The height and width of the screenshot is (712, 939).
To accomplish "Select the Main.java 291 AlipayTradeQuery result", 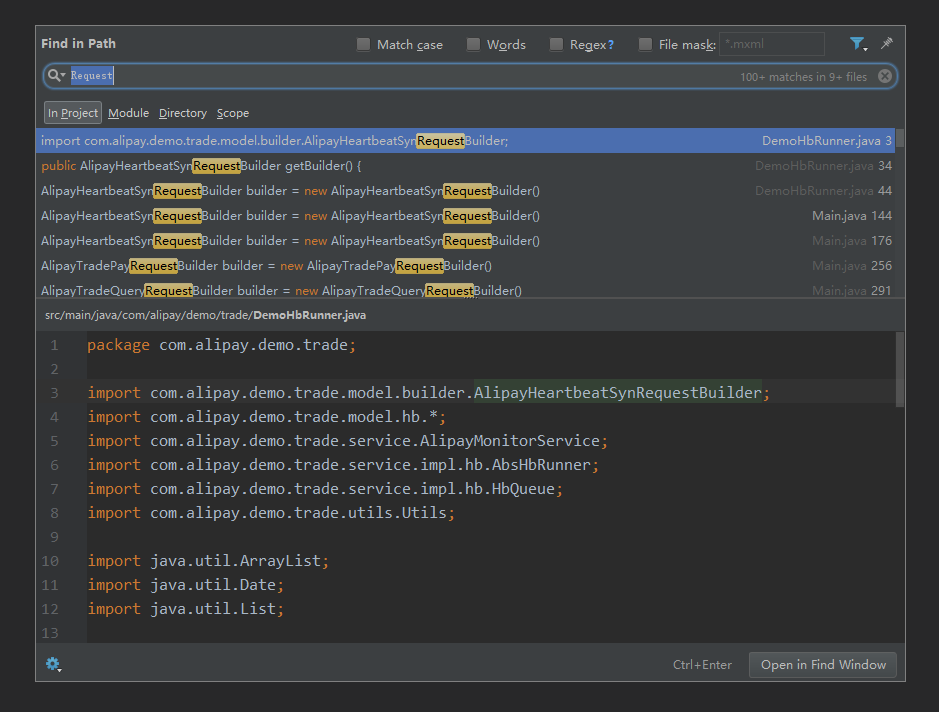I will click(x=465, y=290).
